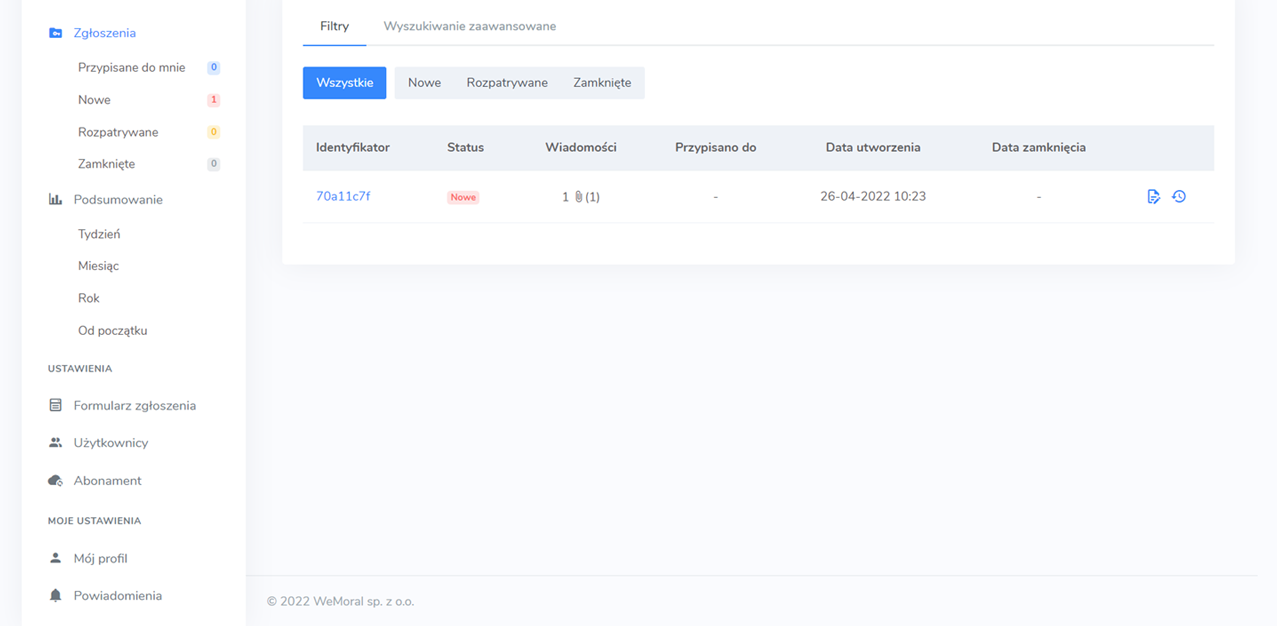Open Przypisane do mnie in sidebar
Image resolution: width=1277 pixels, height=626 pixels.
(x=132, y=68)
